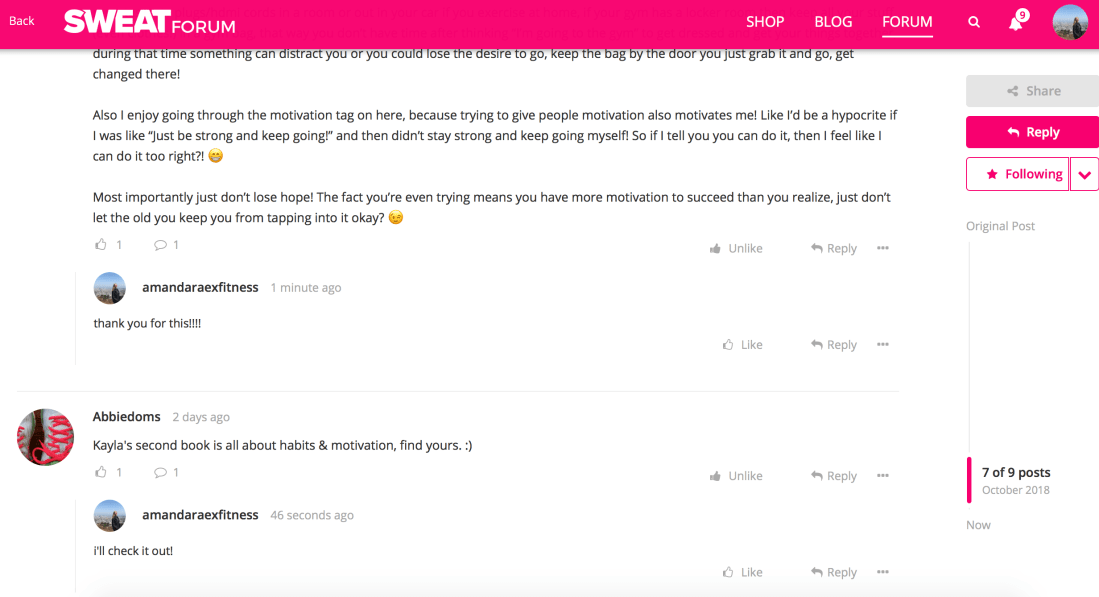Open Abbiedoms' profile avatar

(45, 437)
